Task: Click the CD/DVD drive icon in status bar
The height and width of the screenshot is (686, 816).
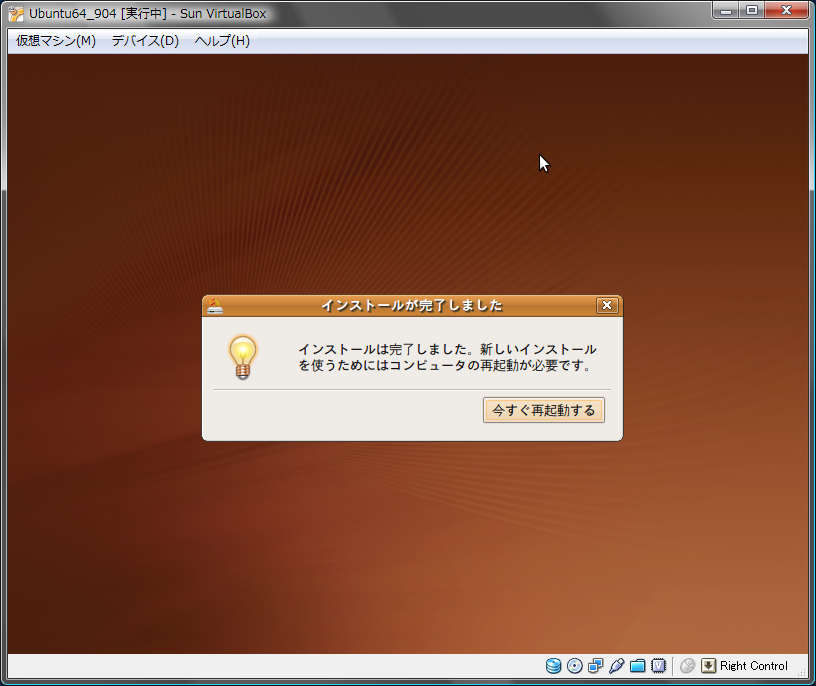Action: click(x=575, y=666)
